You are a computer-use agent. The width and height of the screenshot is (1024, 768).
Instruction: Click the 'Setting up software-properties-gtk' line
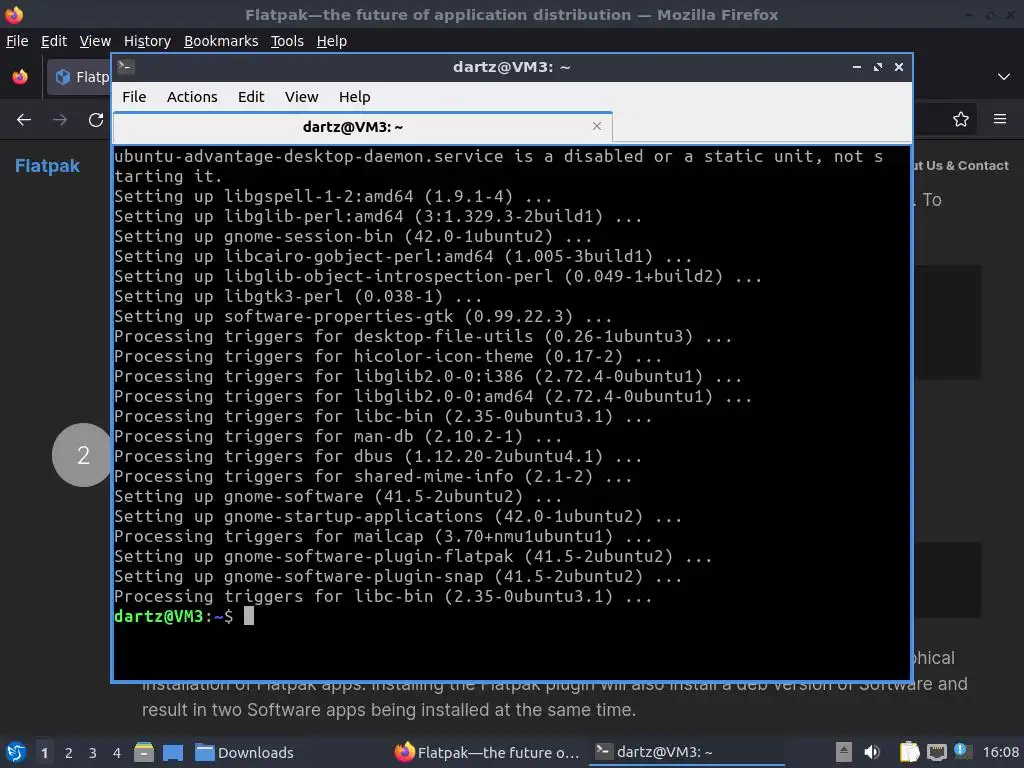(363, 317)
